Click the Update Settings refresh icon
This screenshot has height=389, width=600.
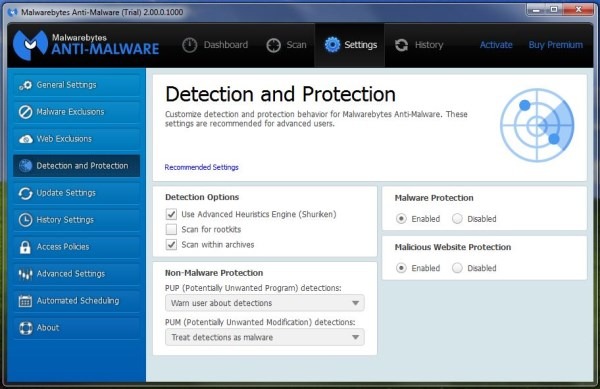pyautogui.click(x=25, y=193)
